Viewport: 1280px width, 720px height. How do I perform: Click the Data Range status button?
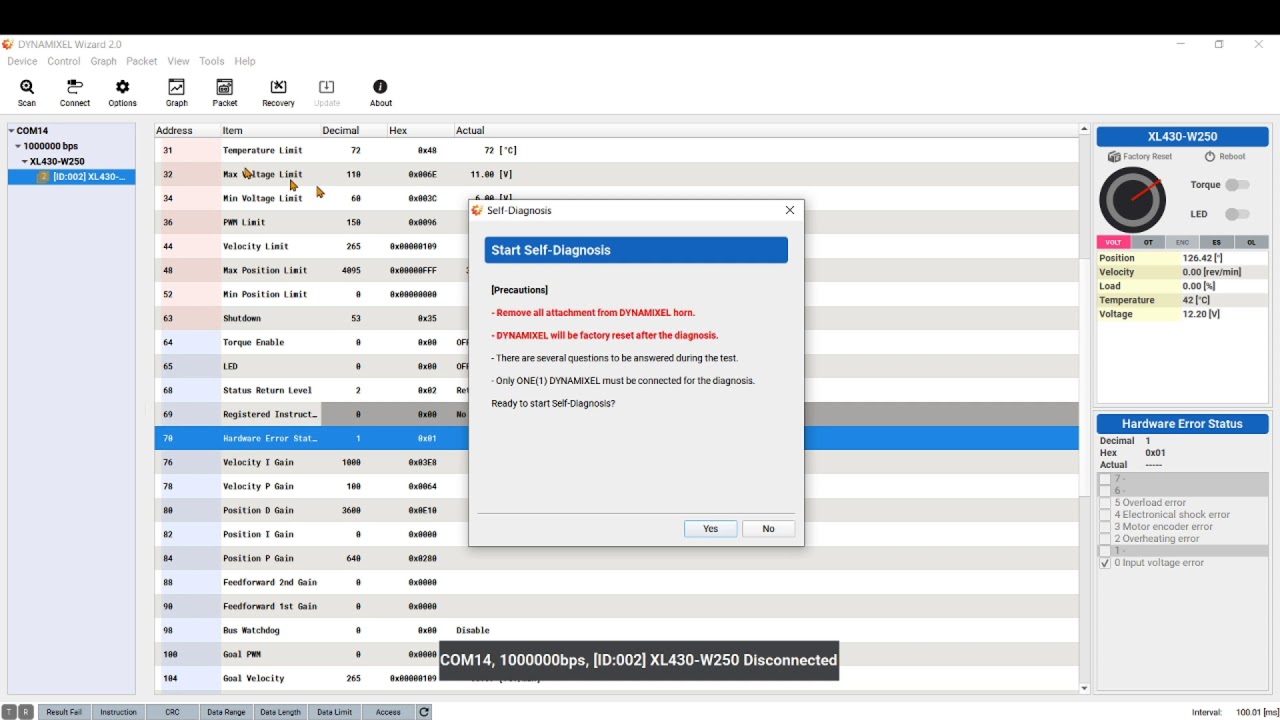[226, 712]
